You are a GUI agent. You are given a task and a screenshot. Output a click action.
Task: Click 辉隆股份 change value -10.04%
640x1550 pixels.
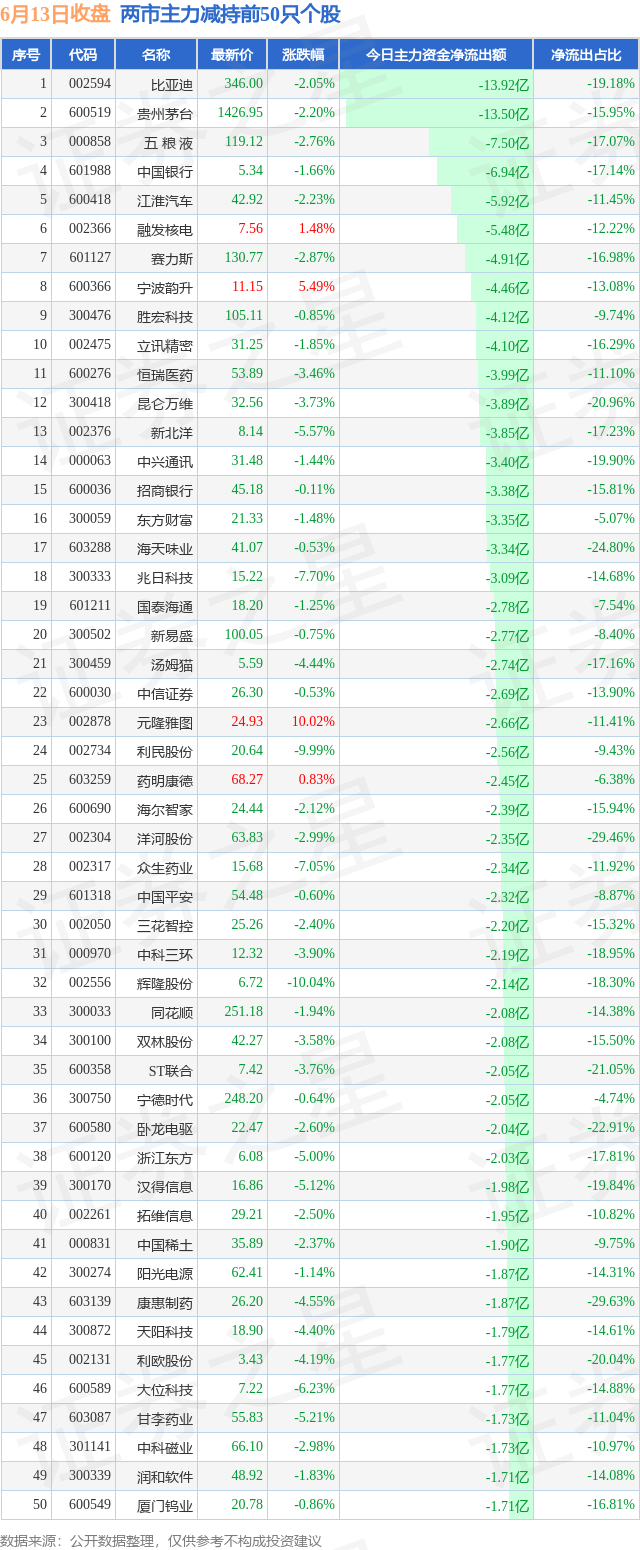click(311, 983)
